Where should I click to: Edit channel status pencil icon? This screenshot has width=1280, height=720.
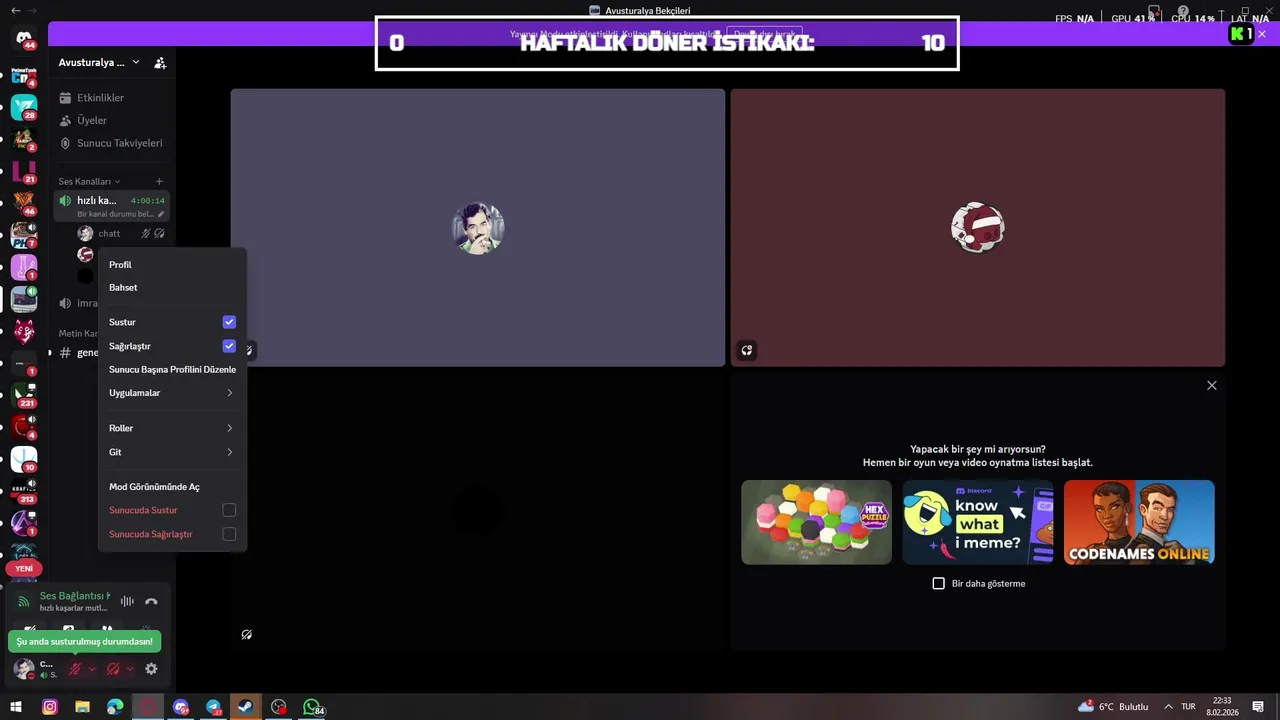click(161, 214)
